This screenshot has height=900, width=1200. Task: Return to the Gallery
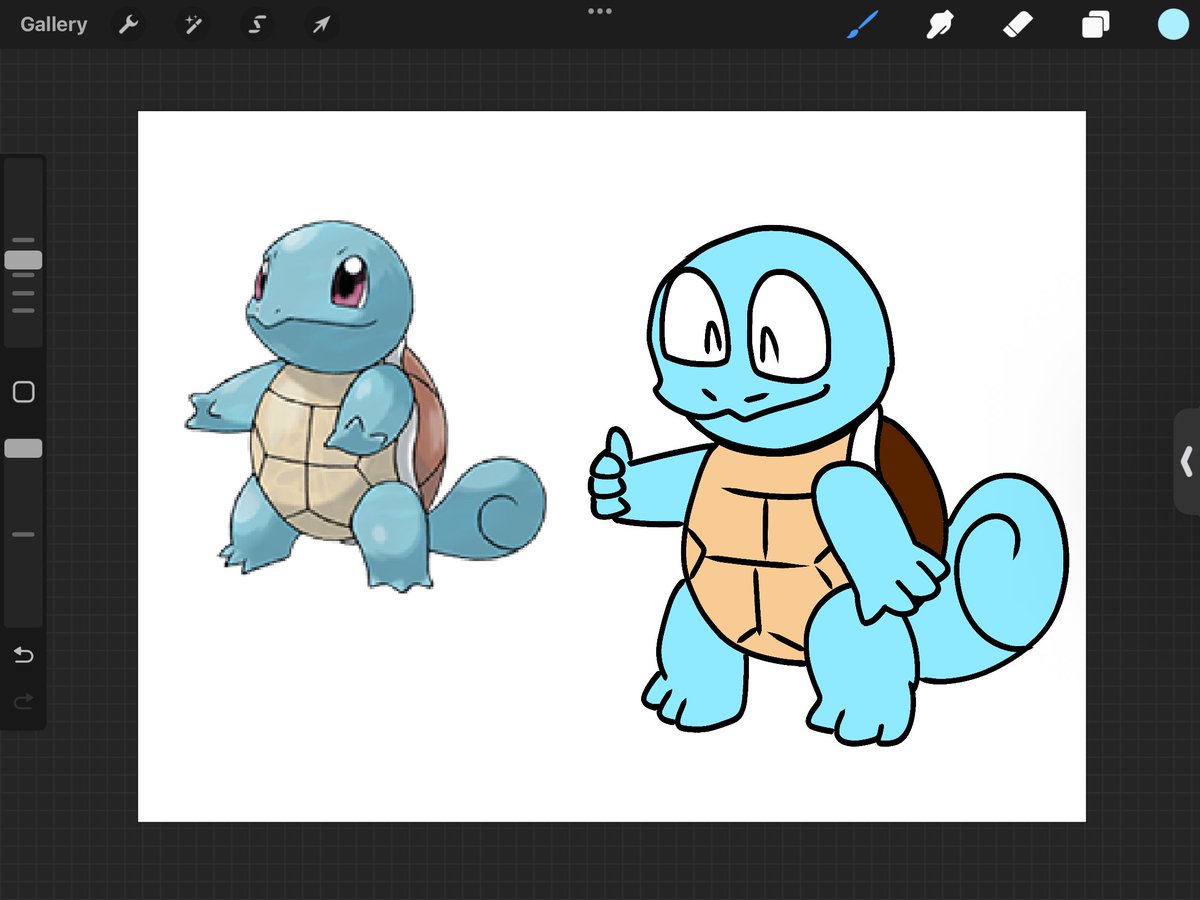point(53,24)
